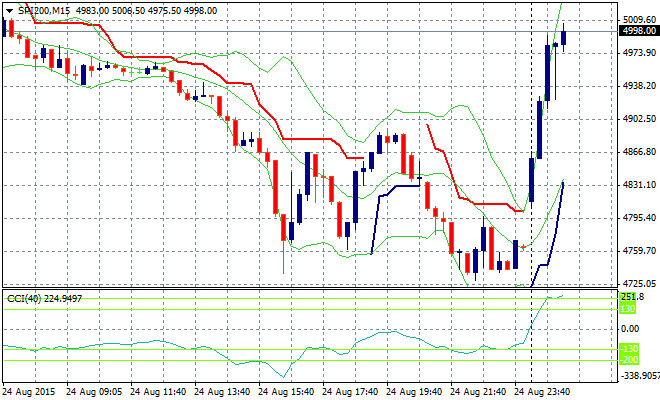Screen dimensions: 660x400
Task: Click the 4759.70 price axis label
Action: (639, 251)
